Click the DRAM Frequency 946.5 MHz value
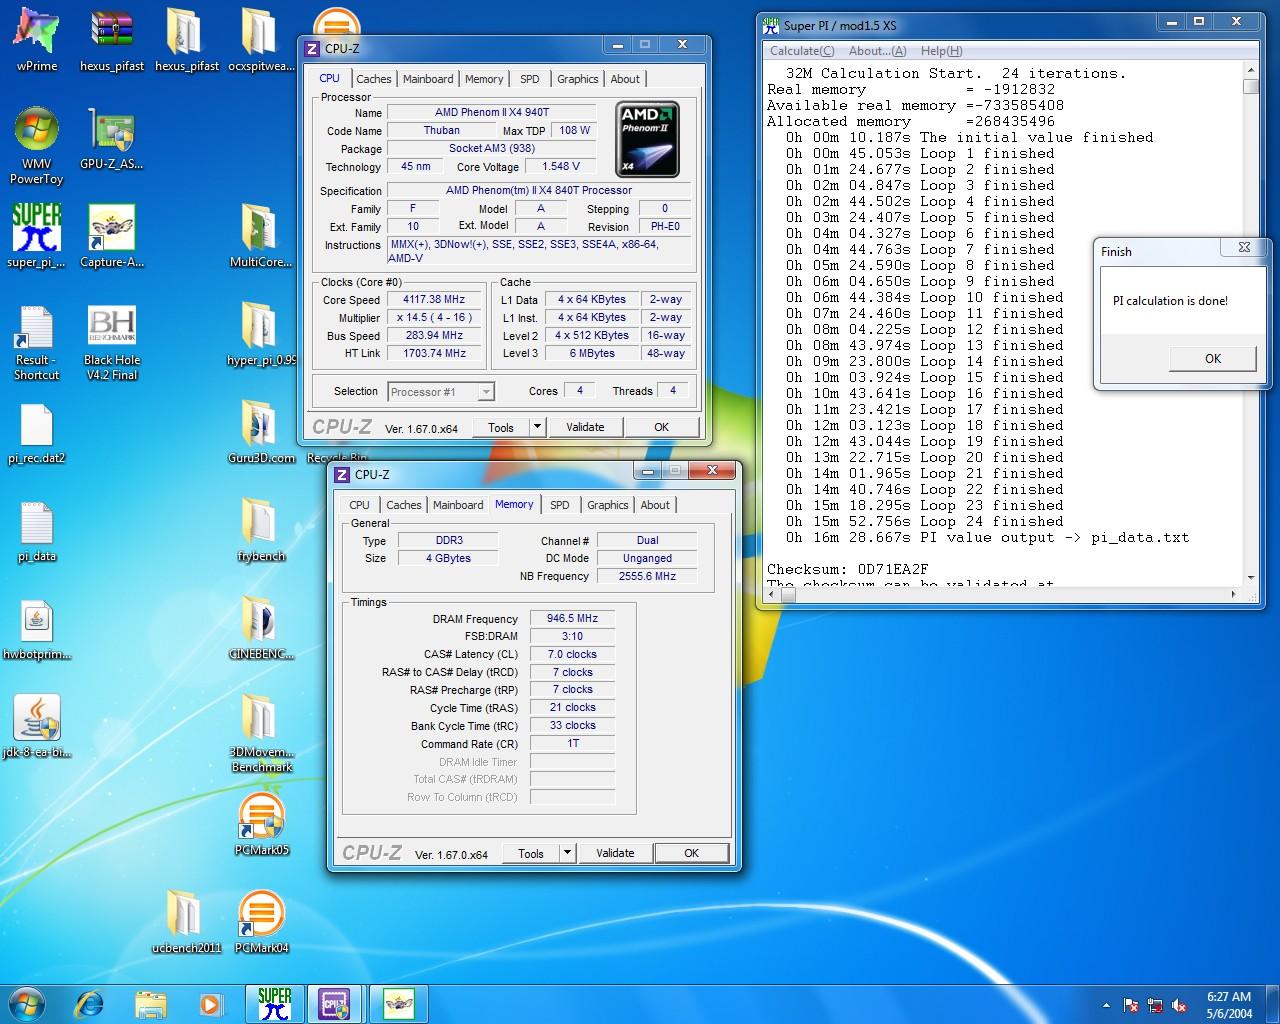Viewport: 1280px width, 1024px height. [x=573, y=619]
